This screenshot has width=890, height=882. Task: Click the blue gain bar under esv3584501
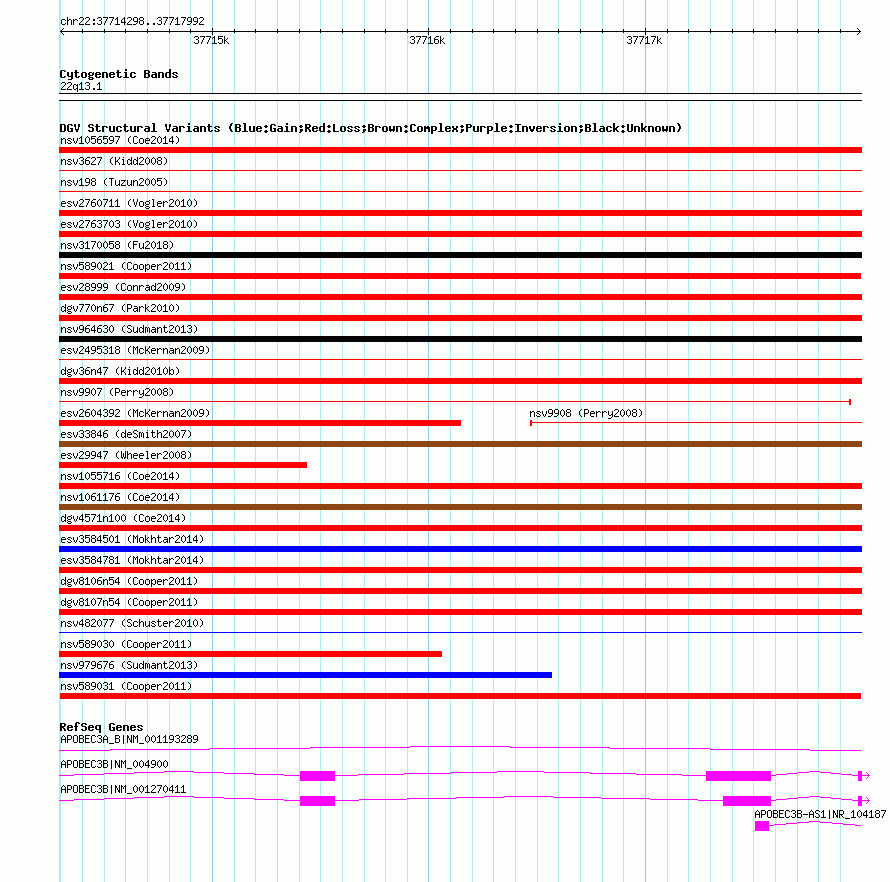[460, 549]
